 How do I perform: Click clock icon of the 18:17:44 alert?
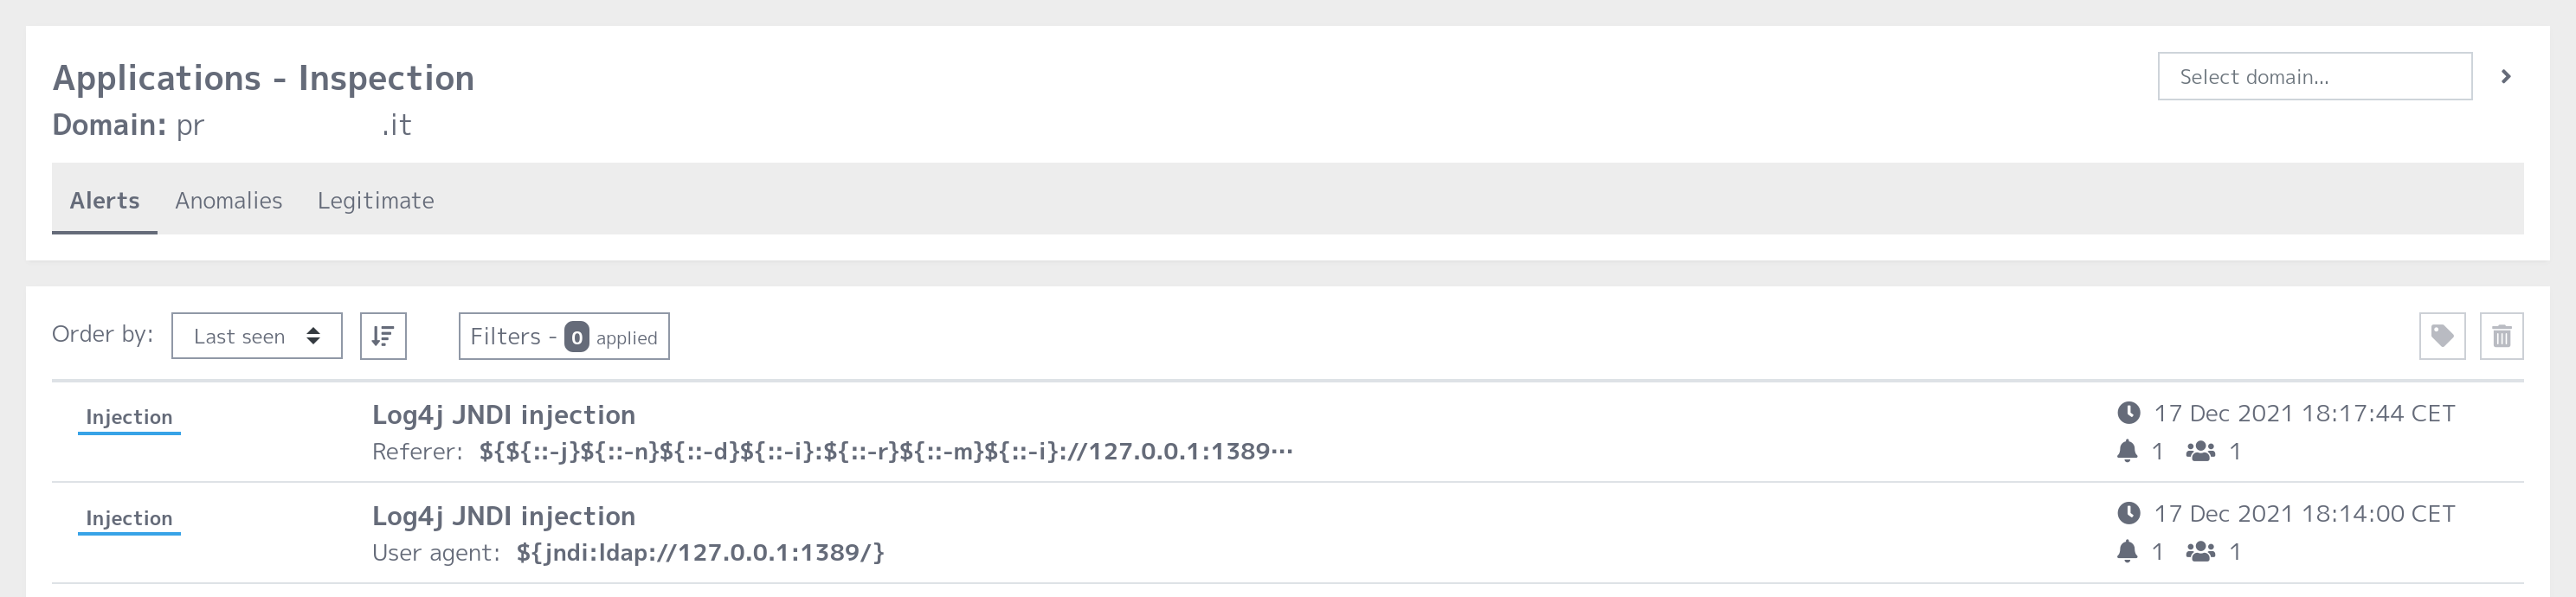coord(2128,412)
